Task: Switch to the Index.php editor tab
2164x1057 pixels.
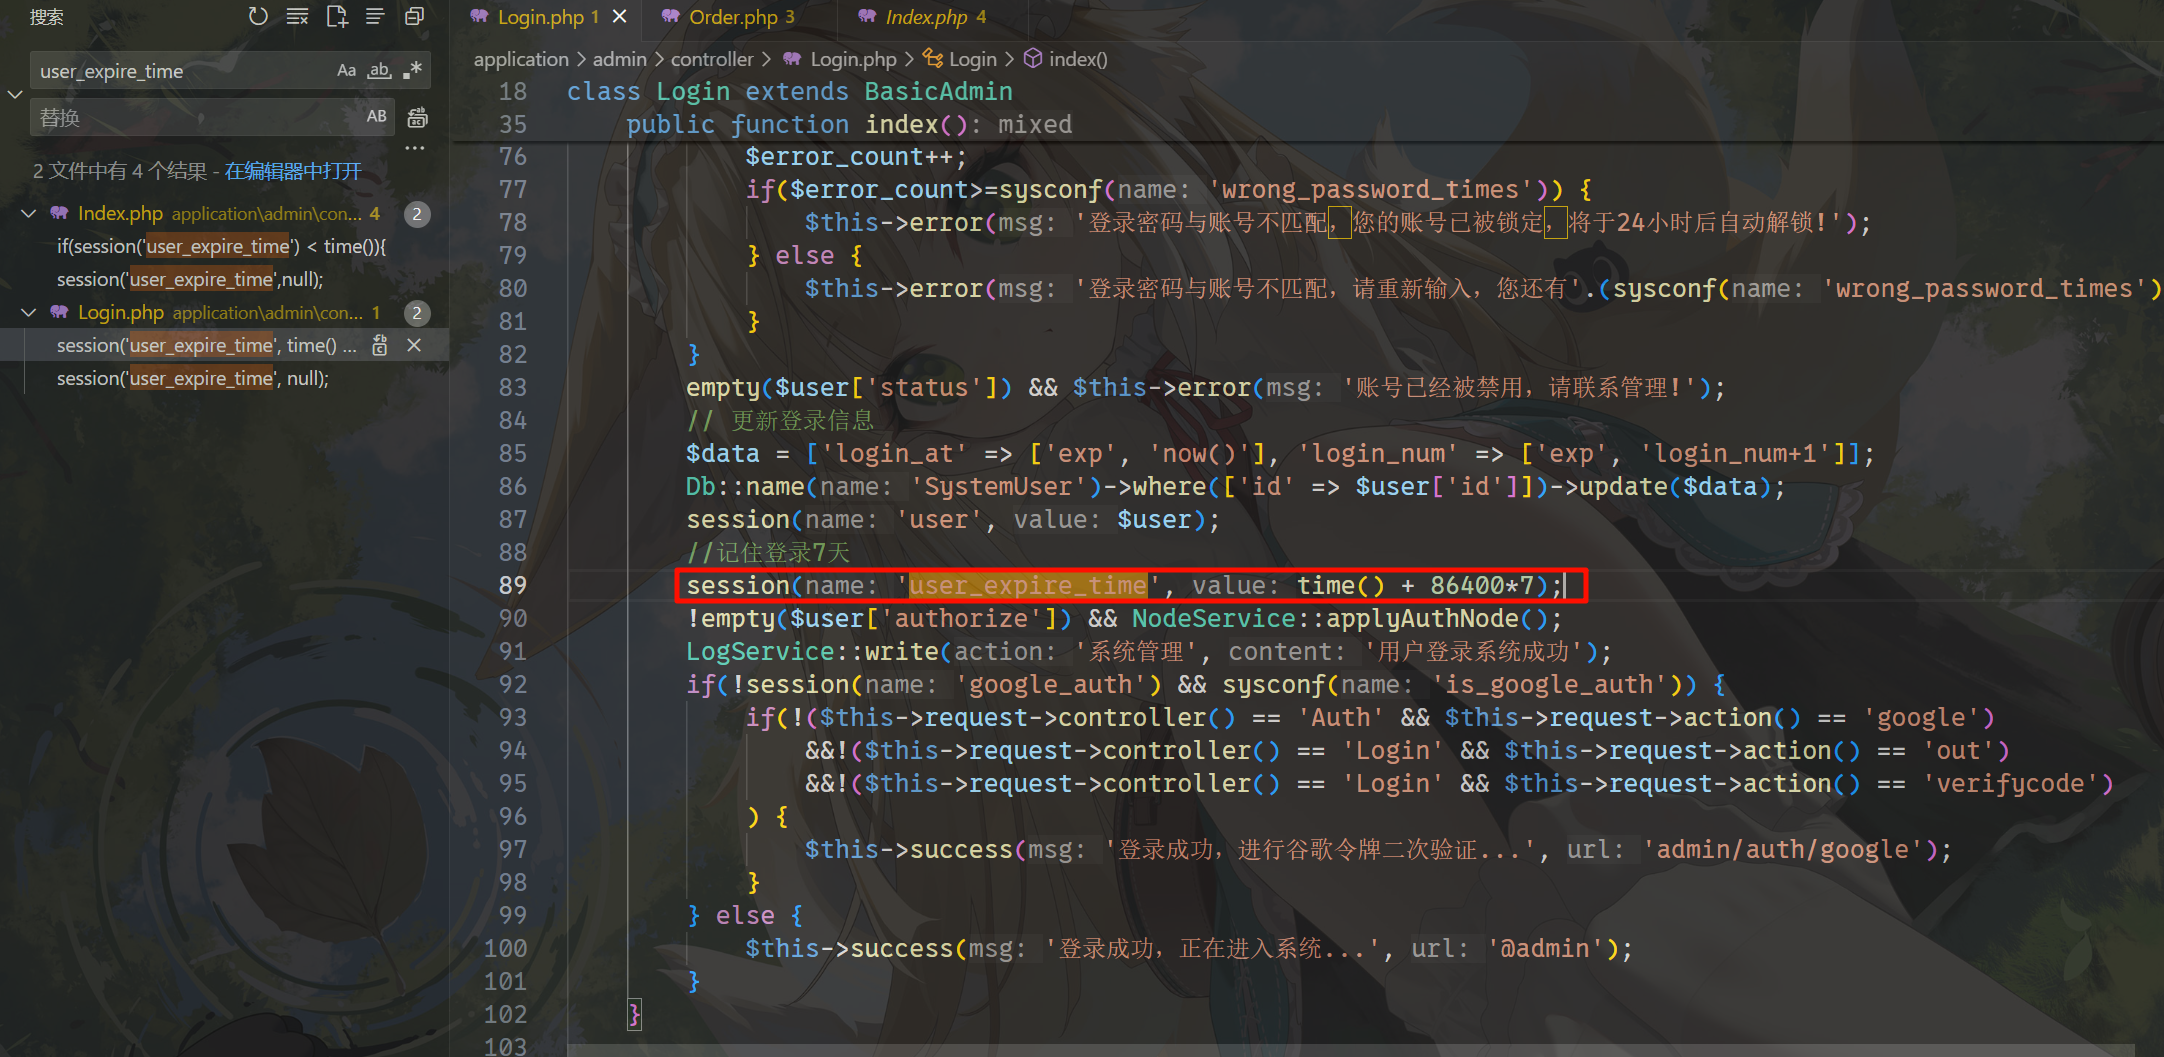Action: coord(926,17)
